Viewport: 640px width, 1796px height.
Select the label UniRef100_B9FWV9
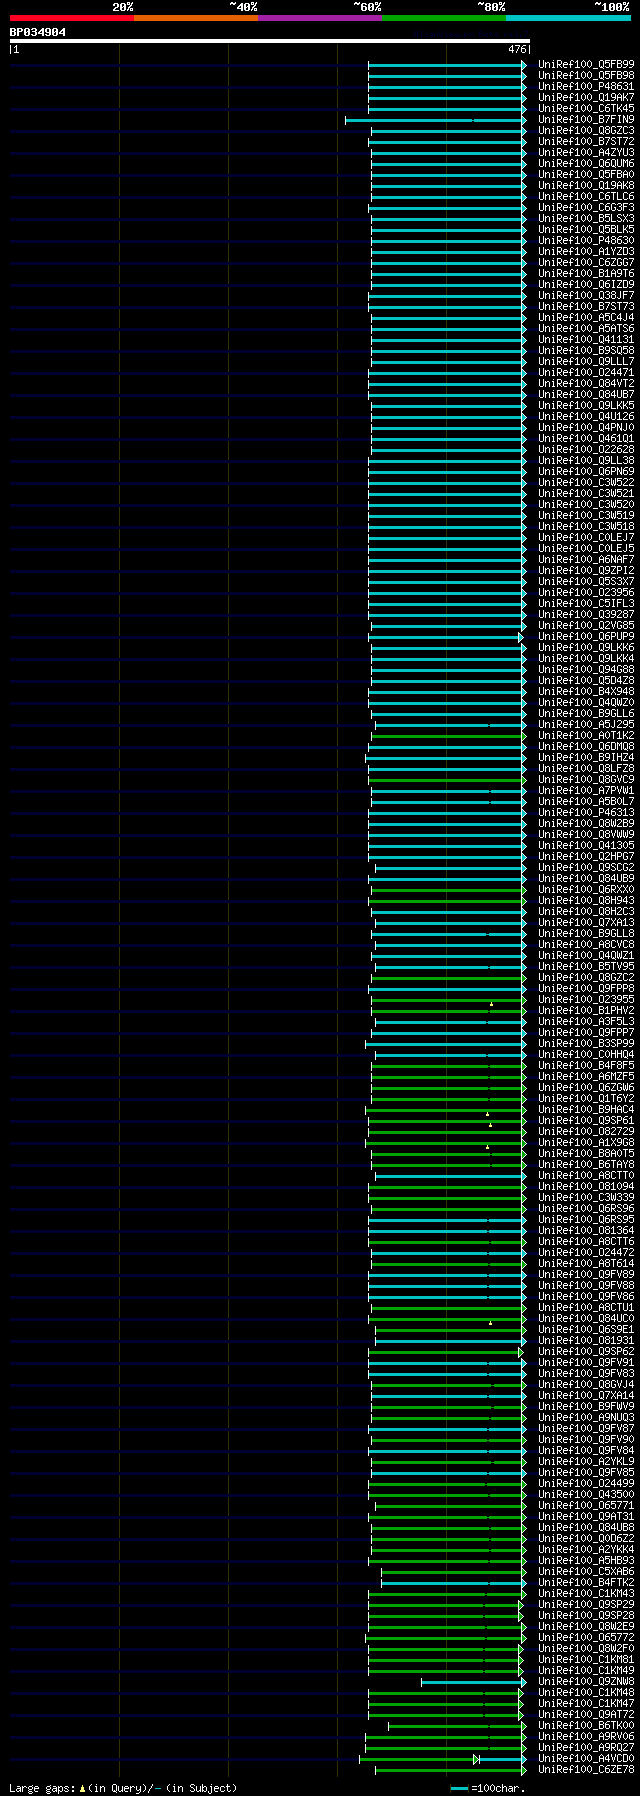tap(586, 1406)
